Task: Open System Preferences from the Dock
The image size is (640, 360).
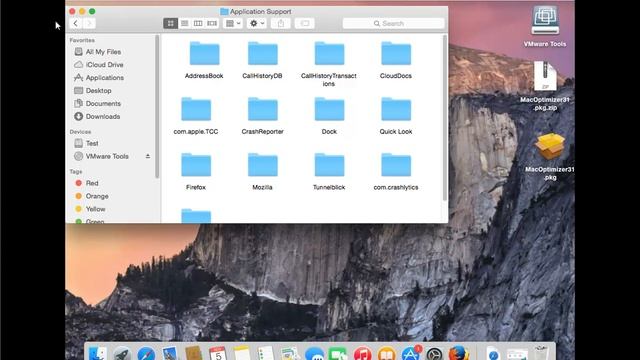Action: point(434,353)
